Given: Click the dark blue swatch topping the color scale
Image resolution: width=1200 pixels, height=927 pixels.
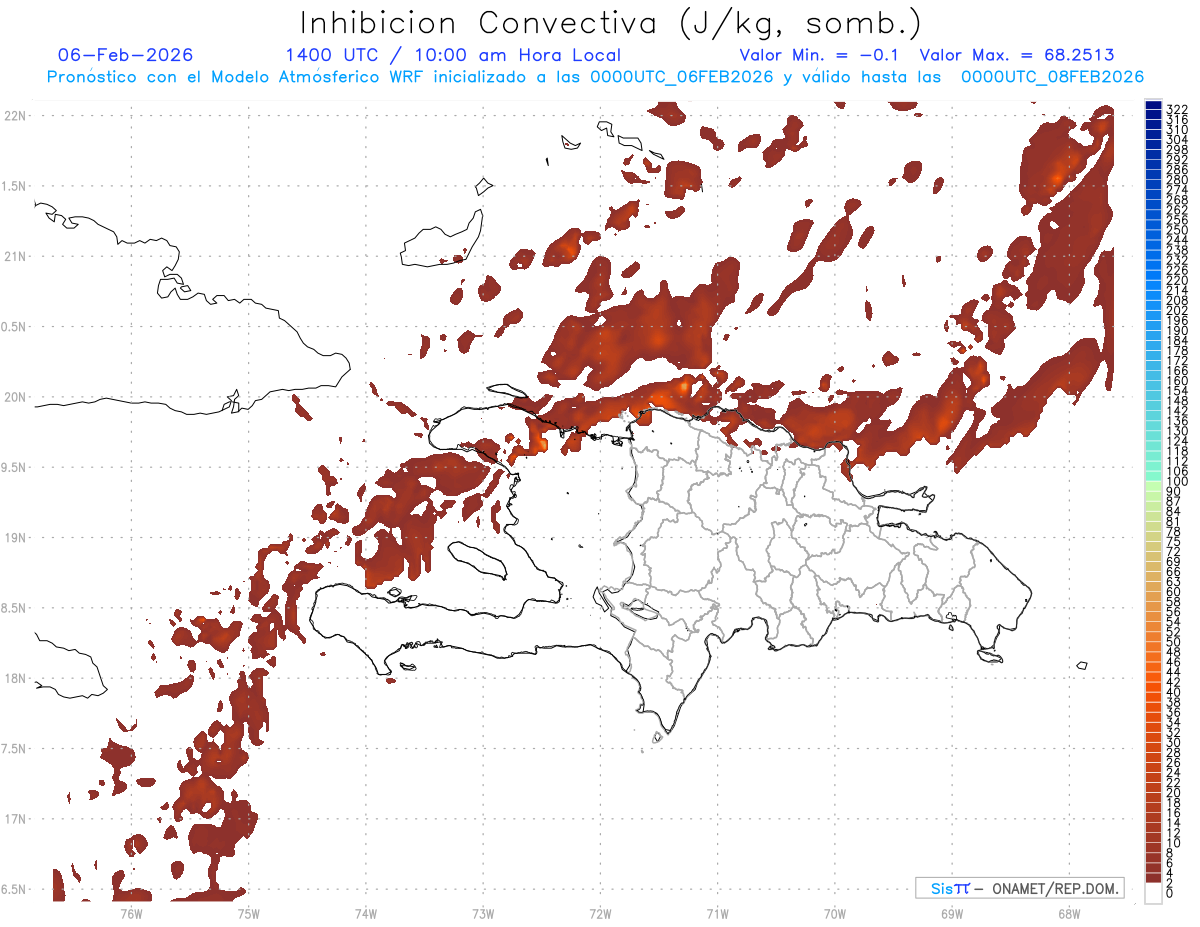Looking at the screenshot, I should point(1153,106).
